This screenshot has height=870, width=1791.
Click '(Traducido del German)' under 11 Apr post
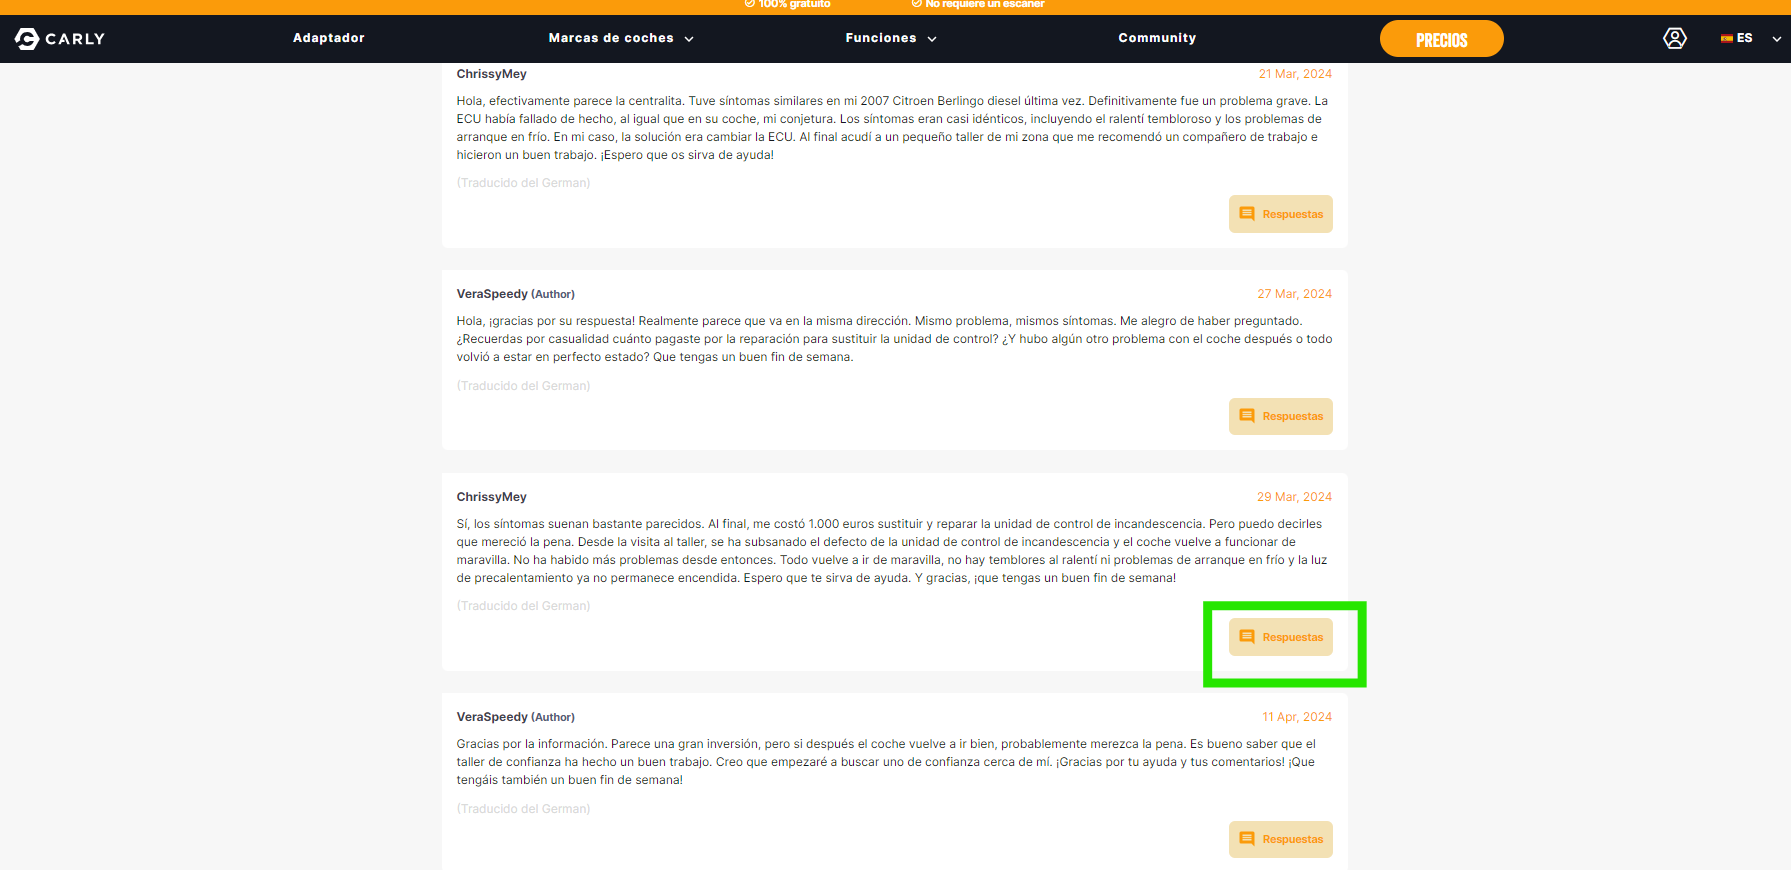click(x=523, y=809)
